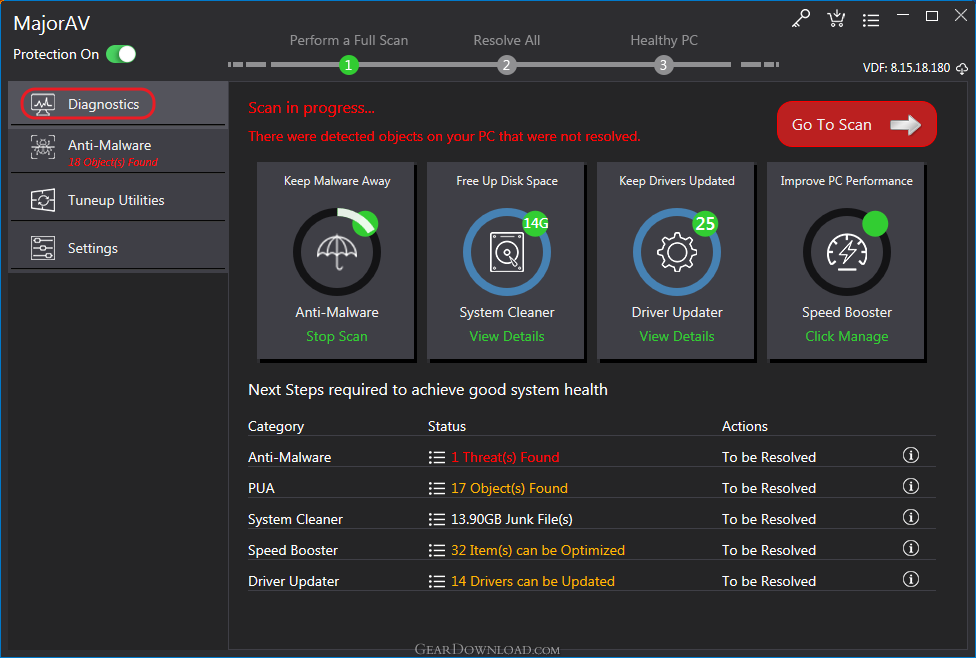Screen dimensions: 976x658
Task: Open the list menu icon in title bar
Action: [x=871, y=21]
